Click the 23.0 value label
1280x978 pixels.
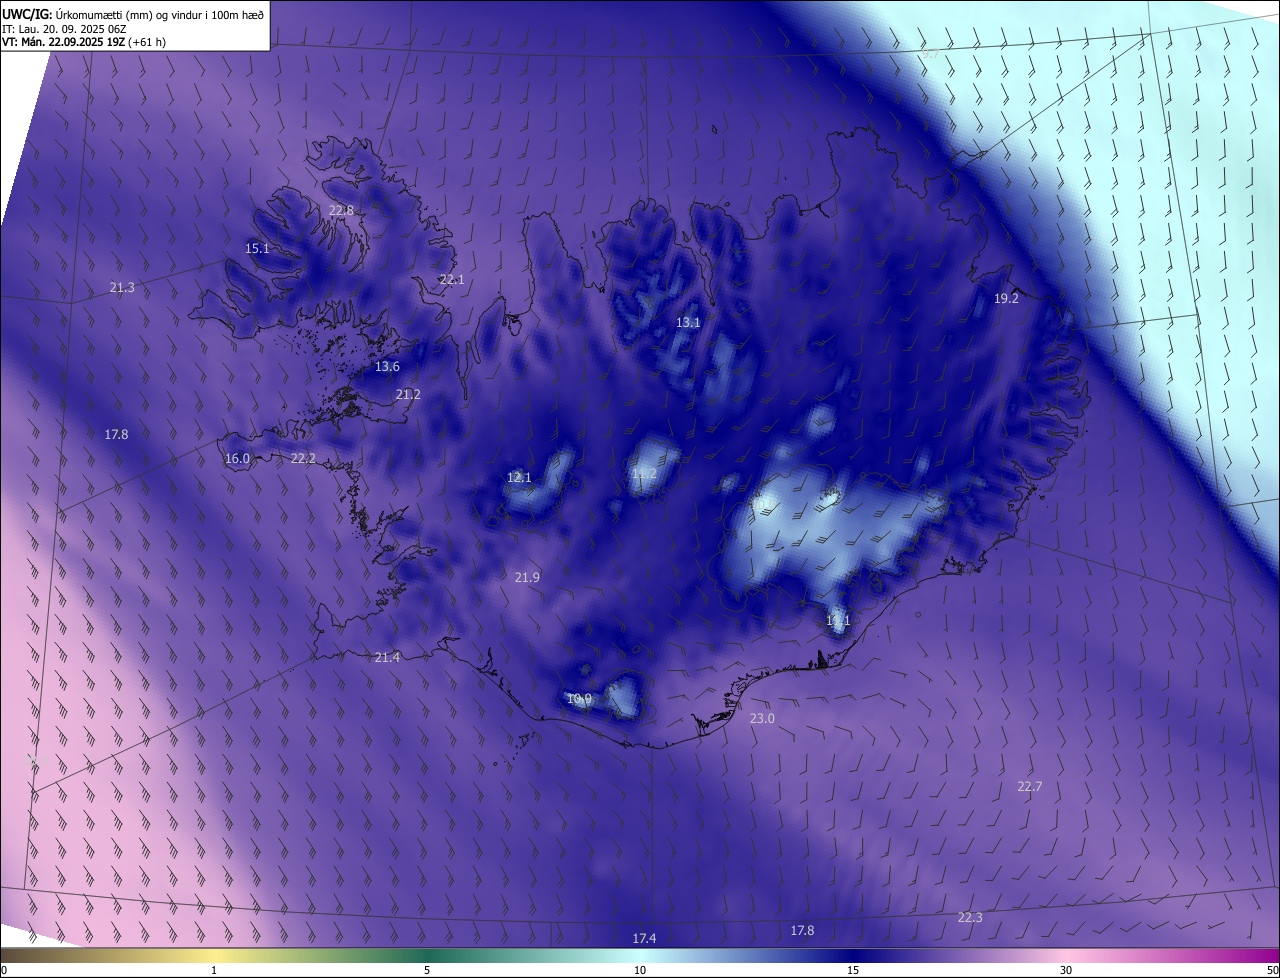(x=762, y=719)
